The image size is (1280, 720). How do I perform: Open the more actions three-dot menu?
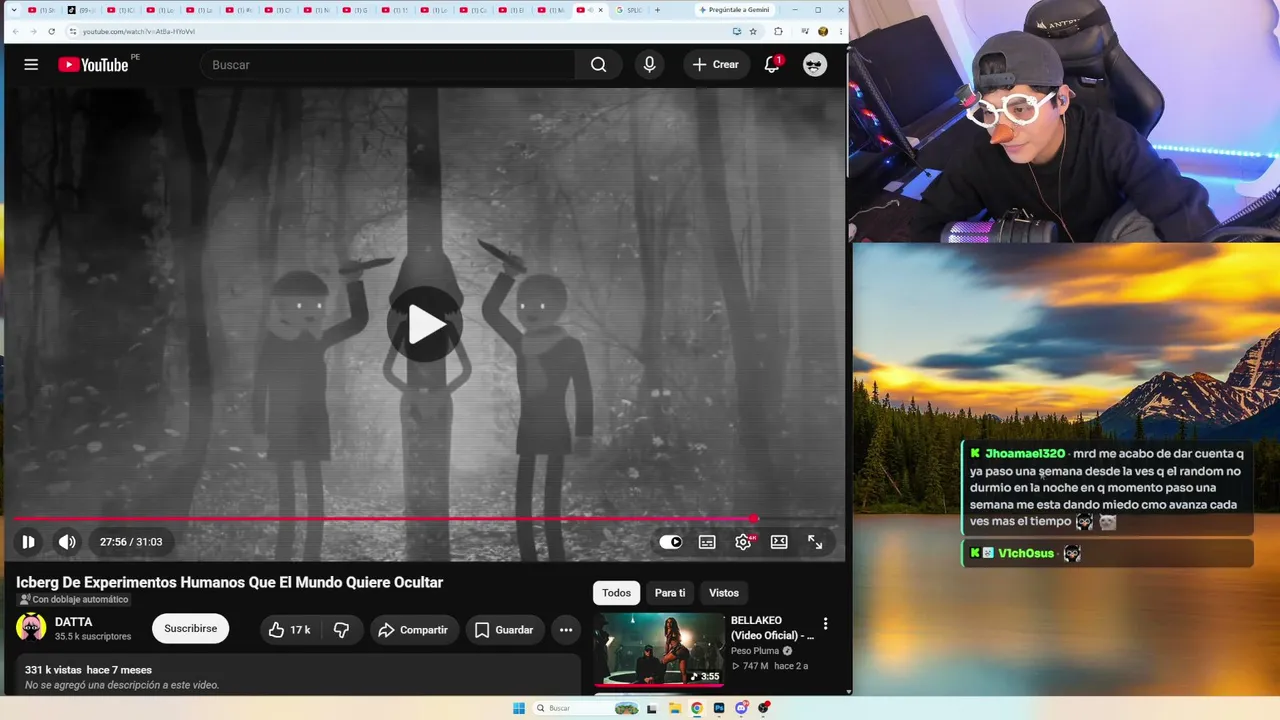click(566, 630)
